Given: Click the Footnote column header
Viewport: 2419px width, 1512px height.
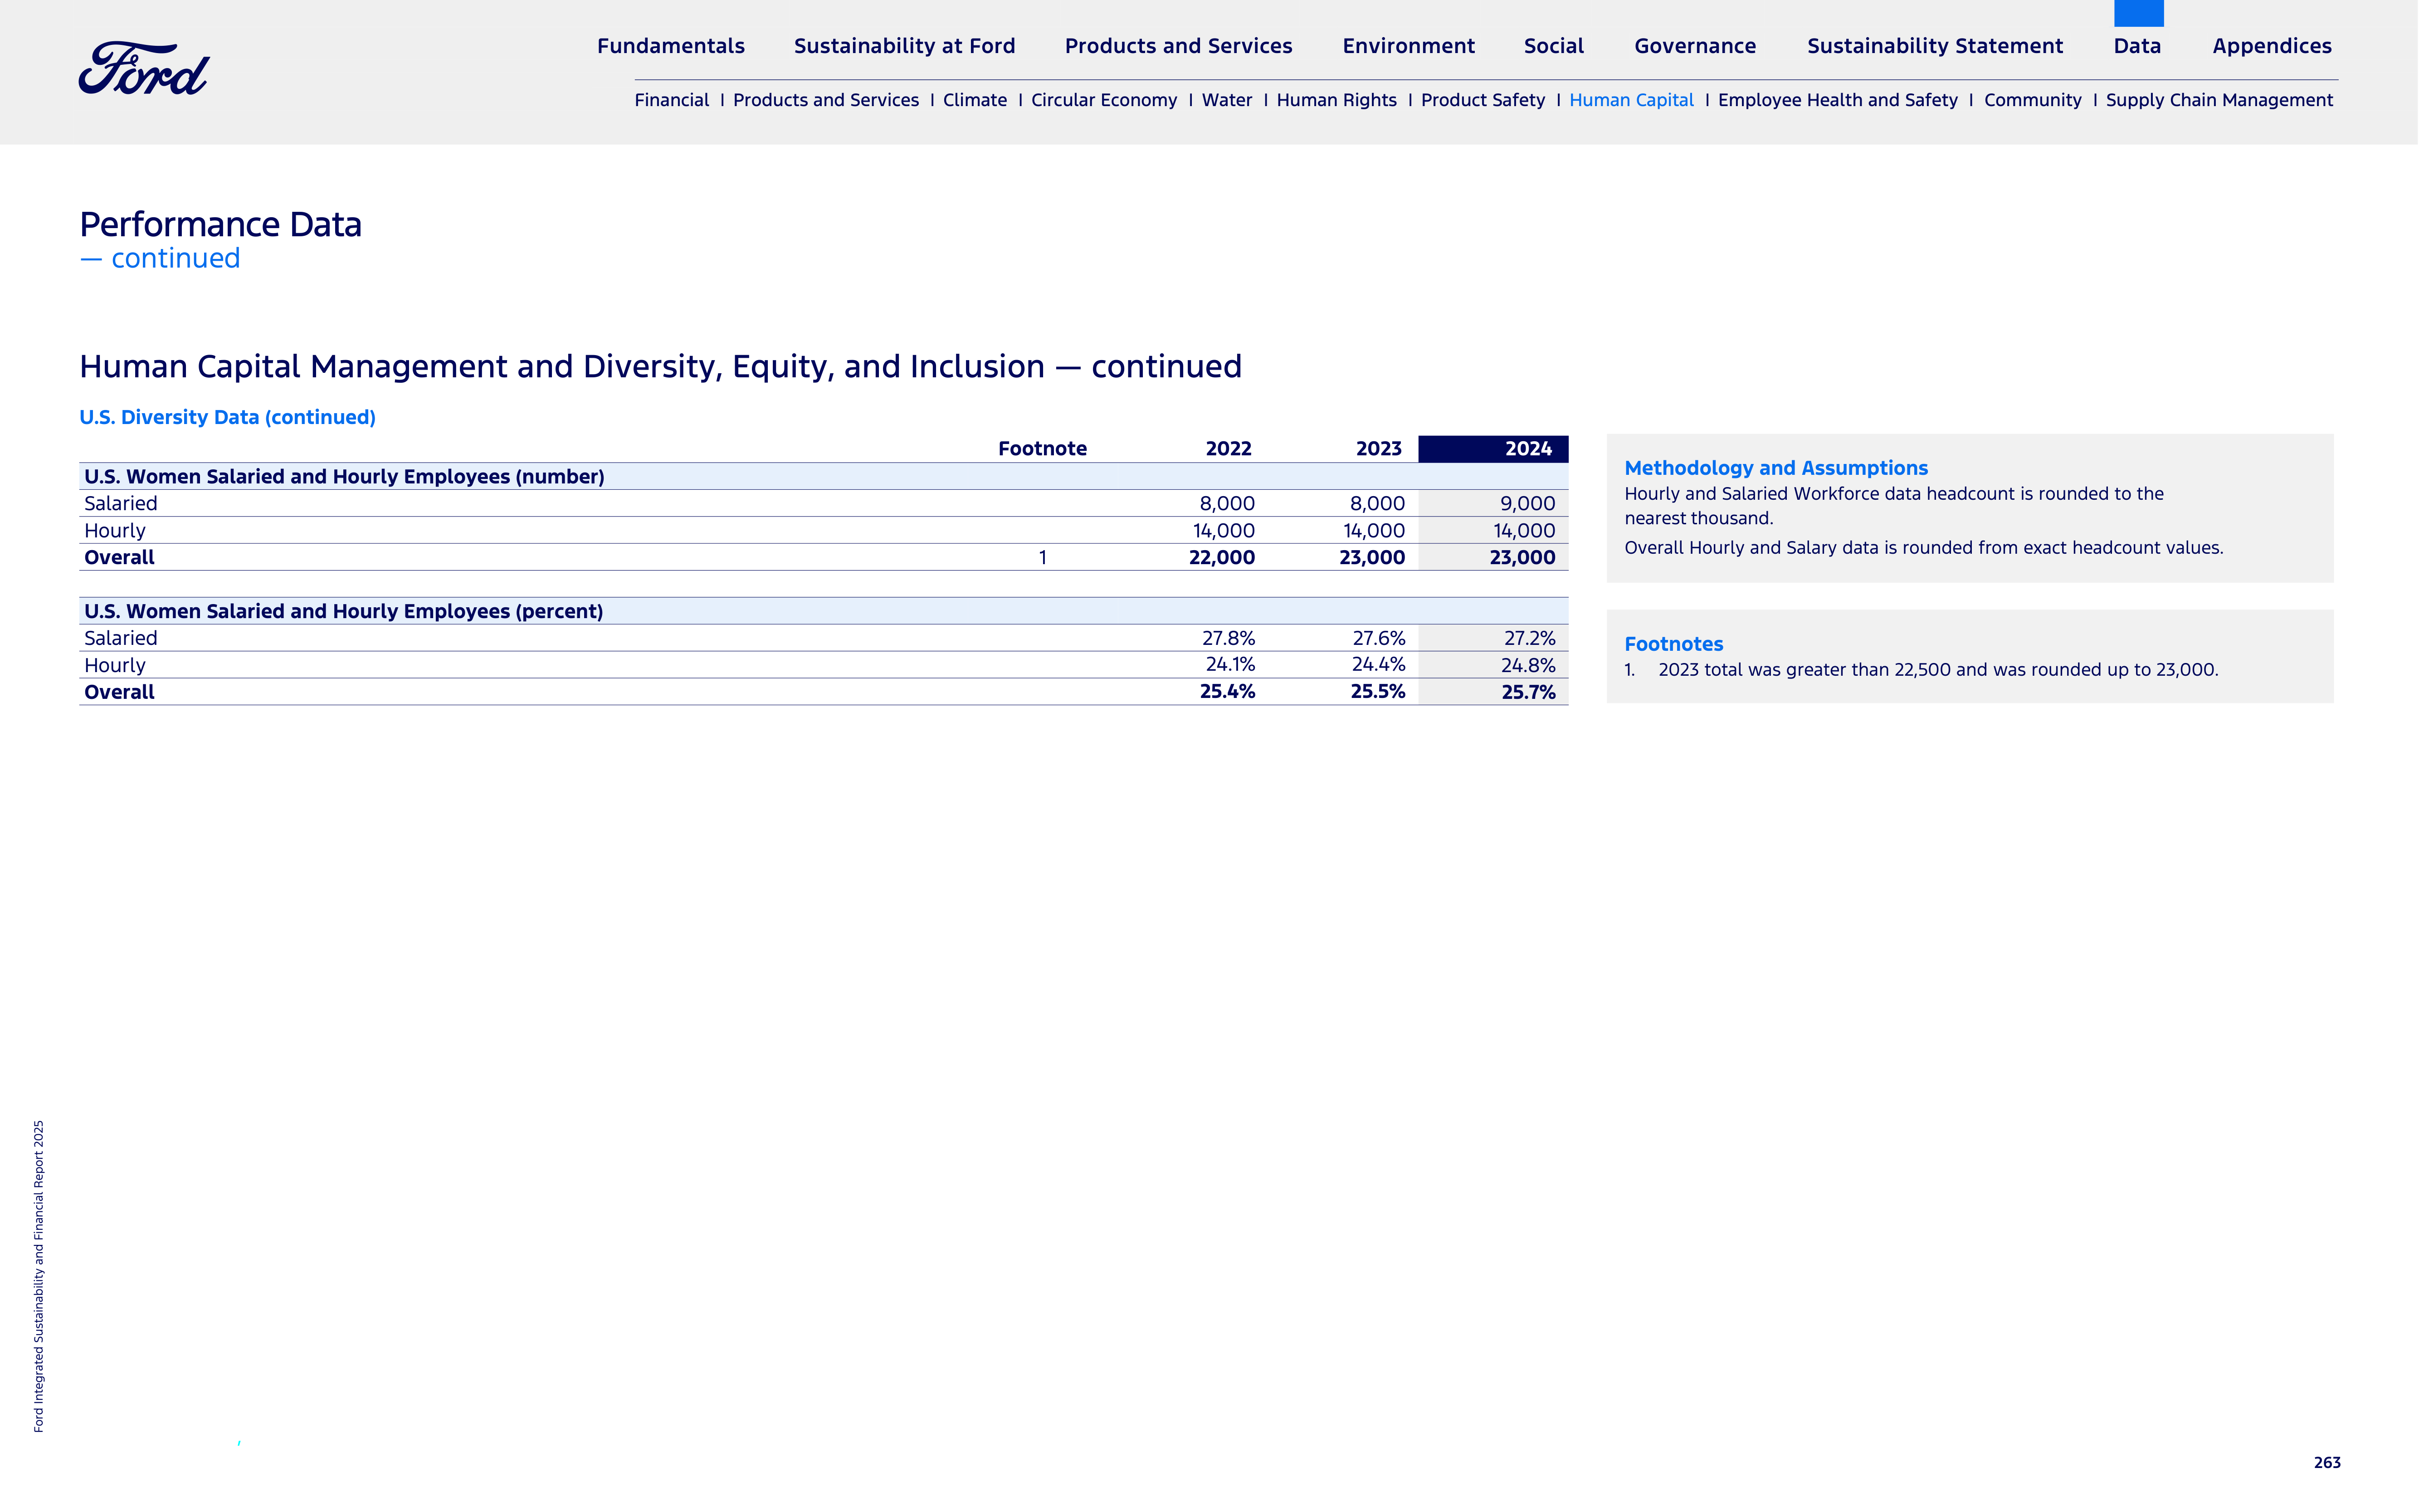Looking at the screenshot, I should 1042,449.
